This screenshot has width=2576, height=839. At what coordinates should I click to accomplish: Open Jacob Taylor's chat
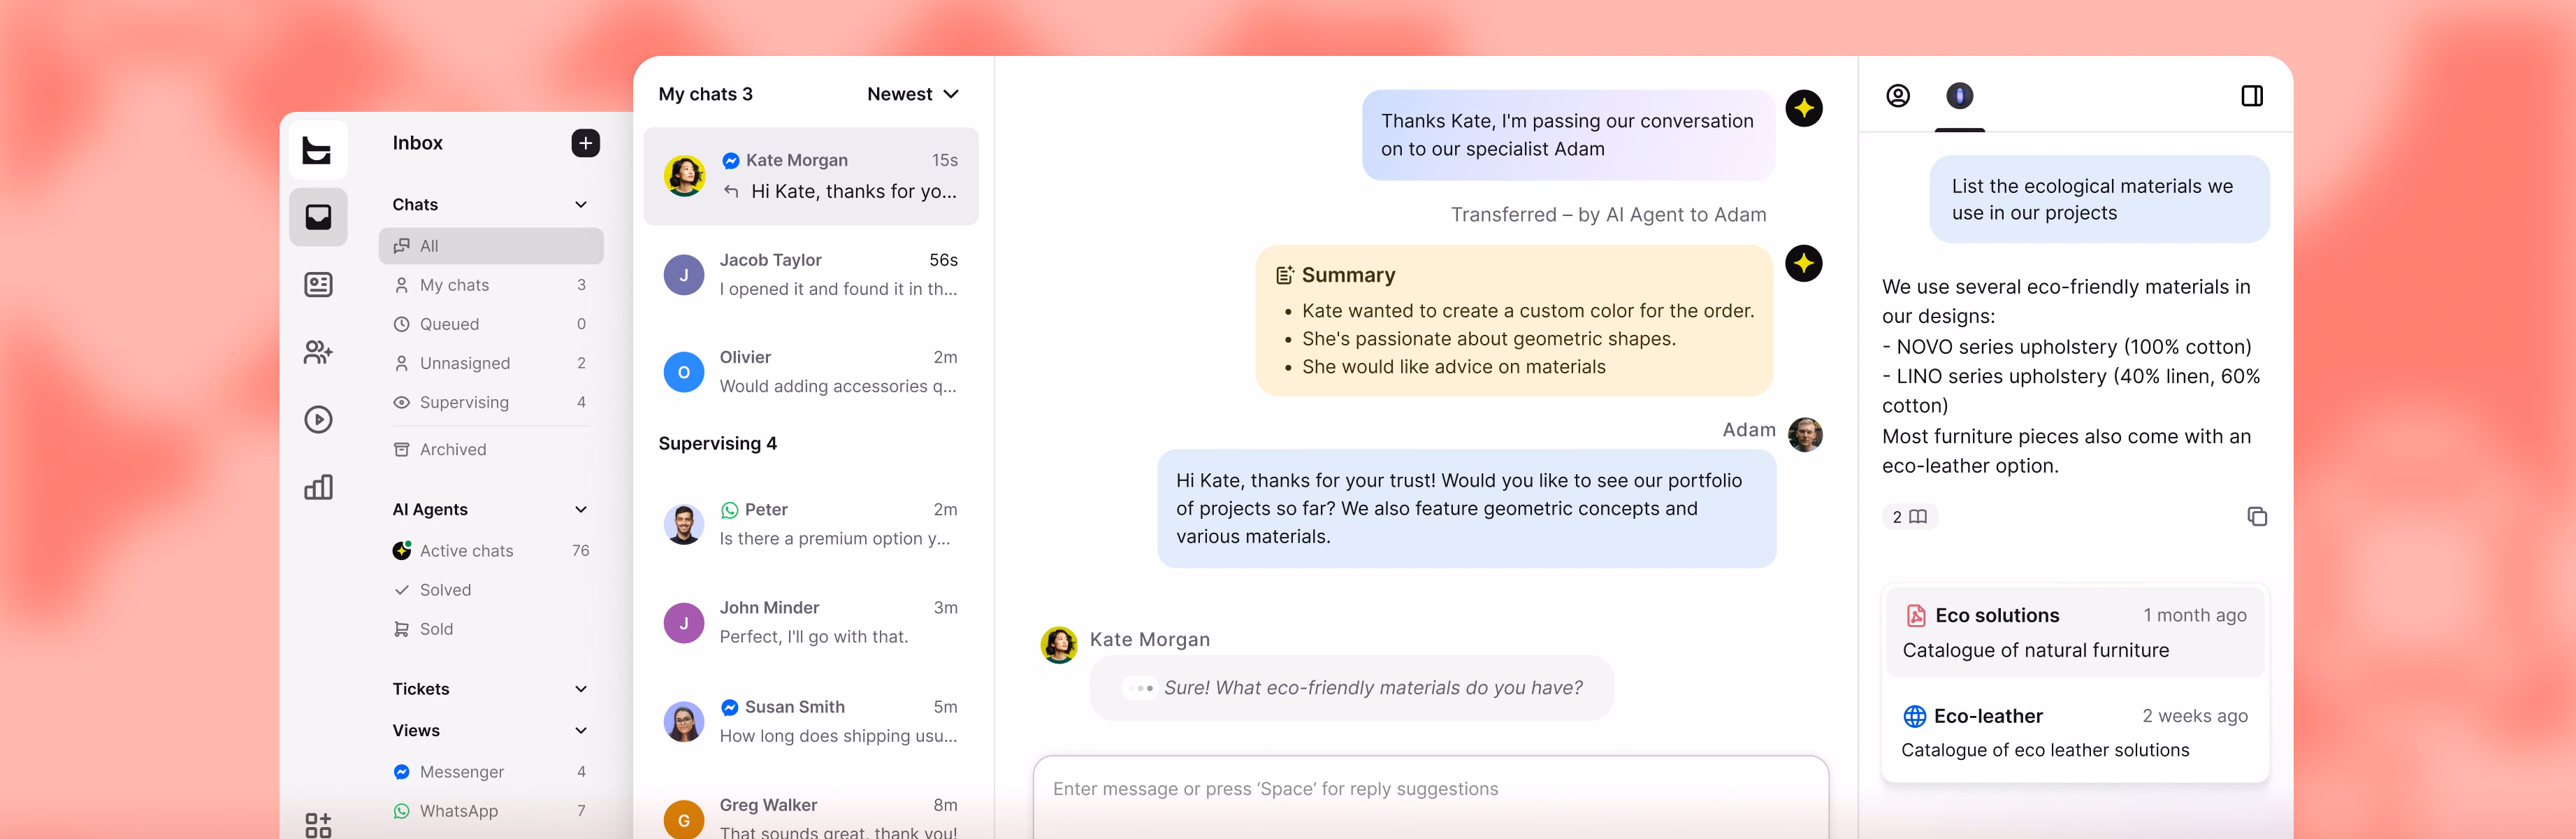click(x=811, y=274)
